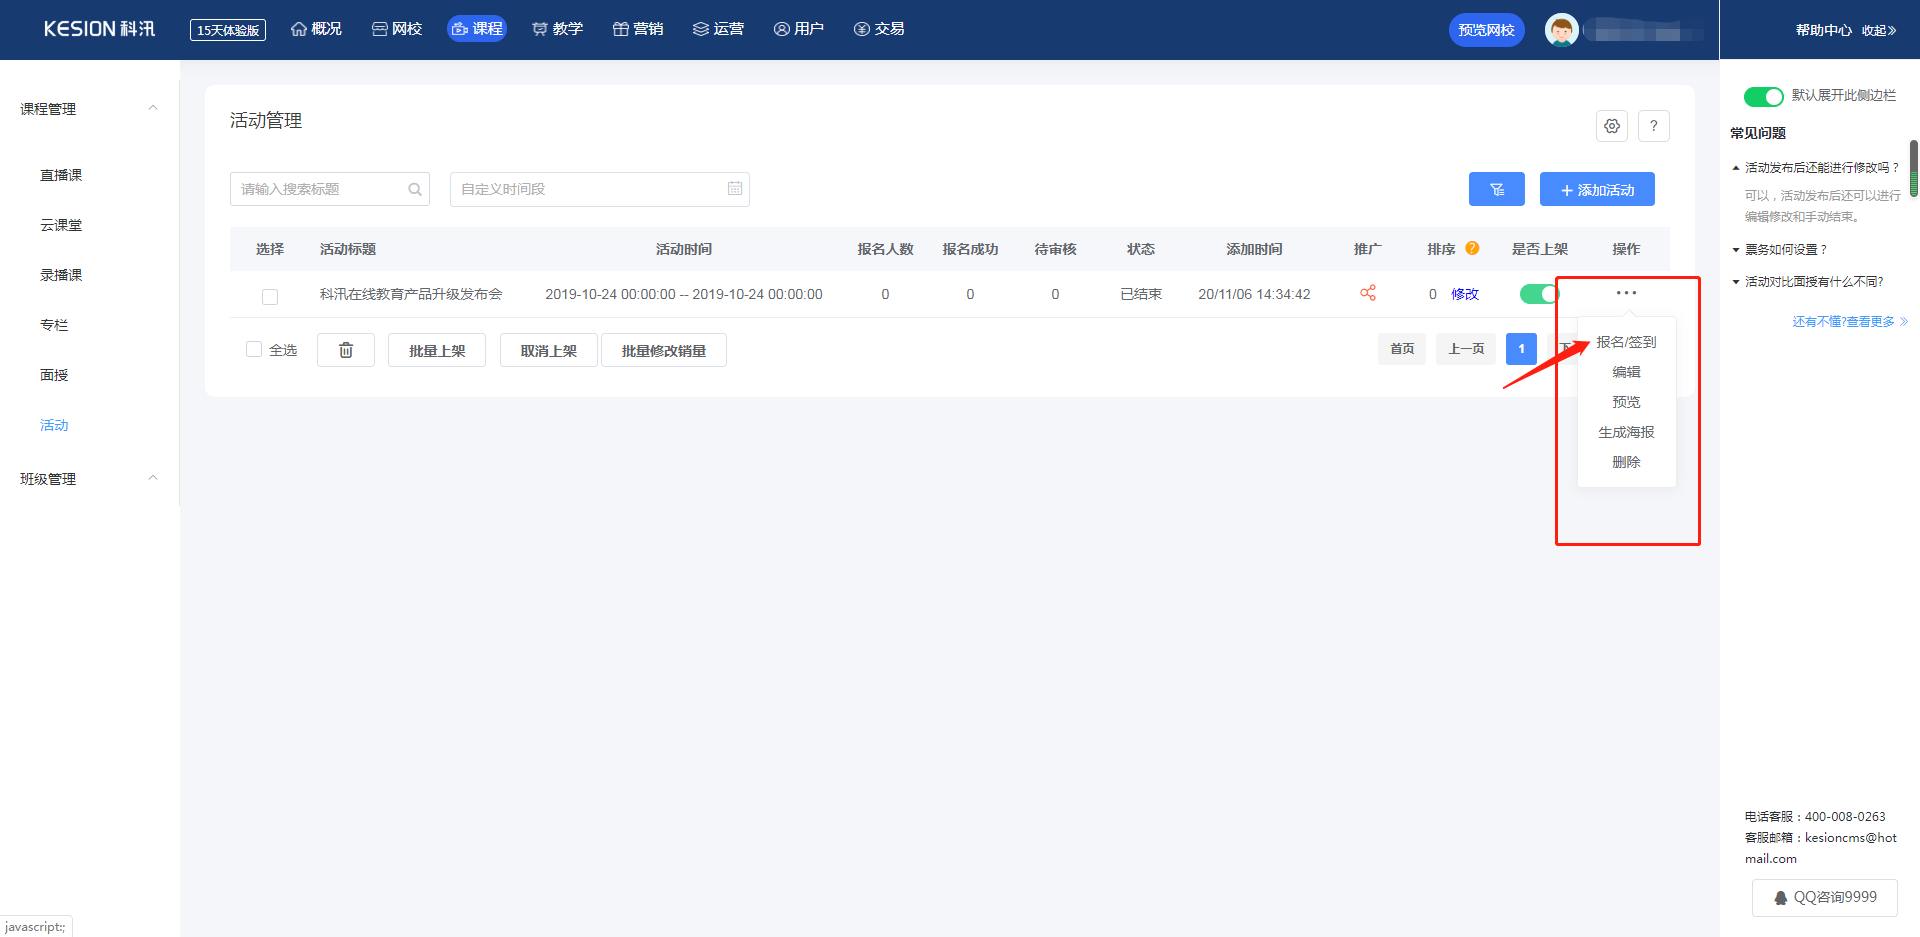1920x937 pixels.
Task: Click the 修改 link in the sort column
Action: [1465, 294]
